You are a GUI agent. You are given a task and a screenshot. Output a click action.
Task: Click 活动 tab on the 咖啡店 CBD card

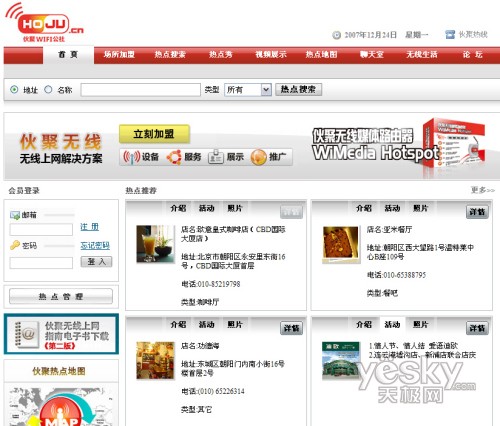206,208
